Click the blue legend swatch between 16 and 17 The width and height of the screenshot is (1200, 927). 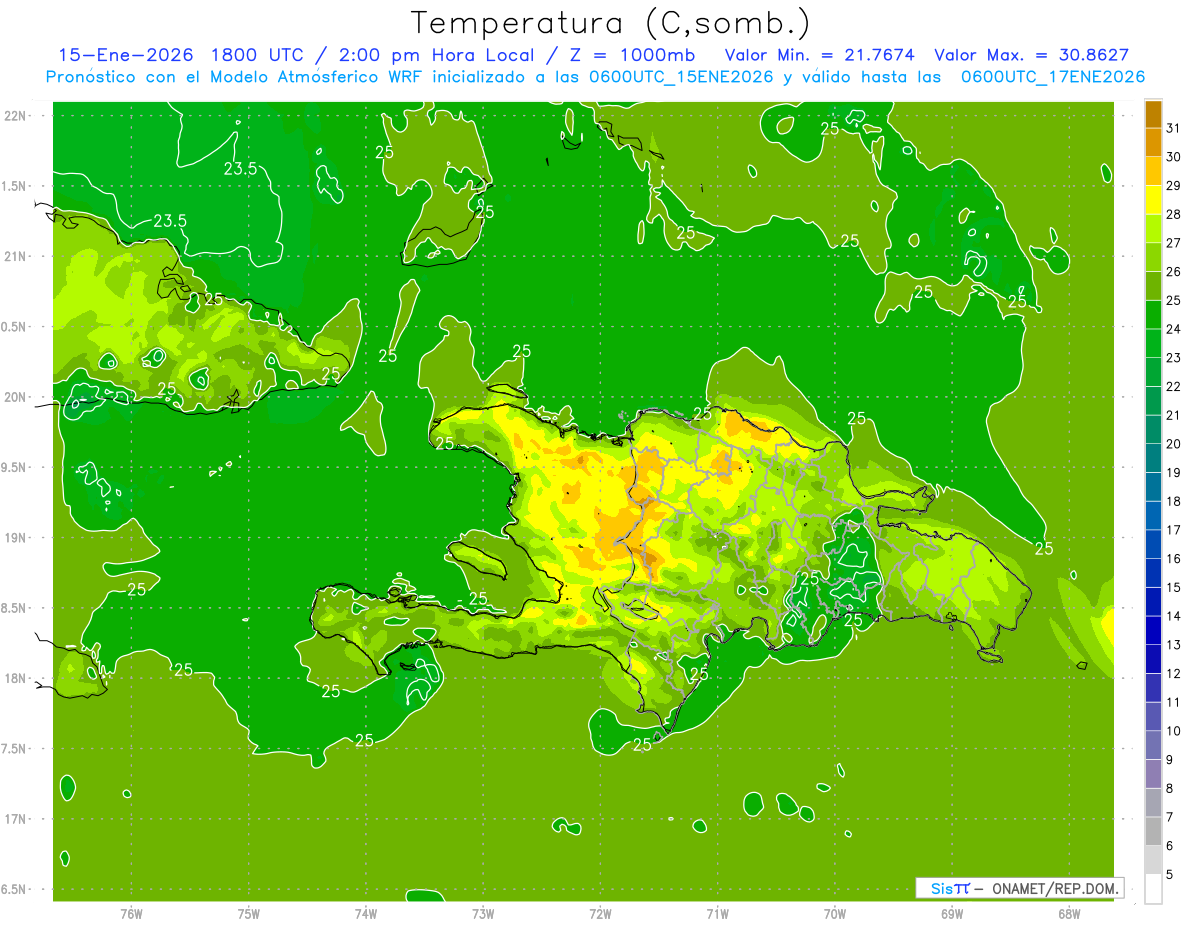(1153, 544)
